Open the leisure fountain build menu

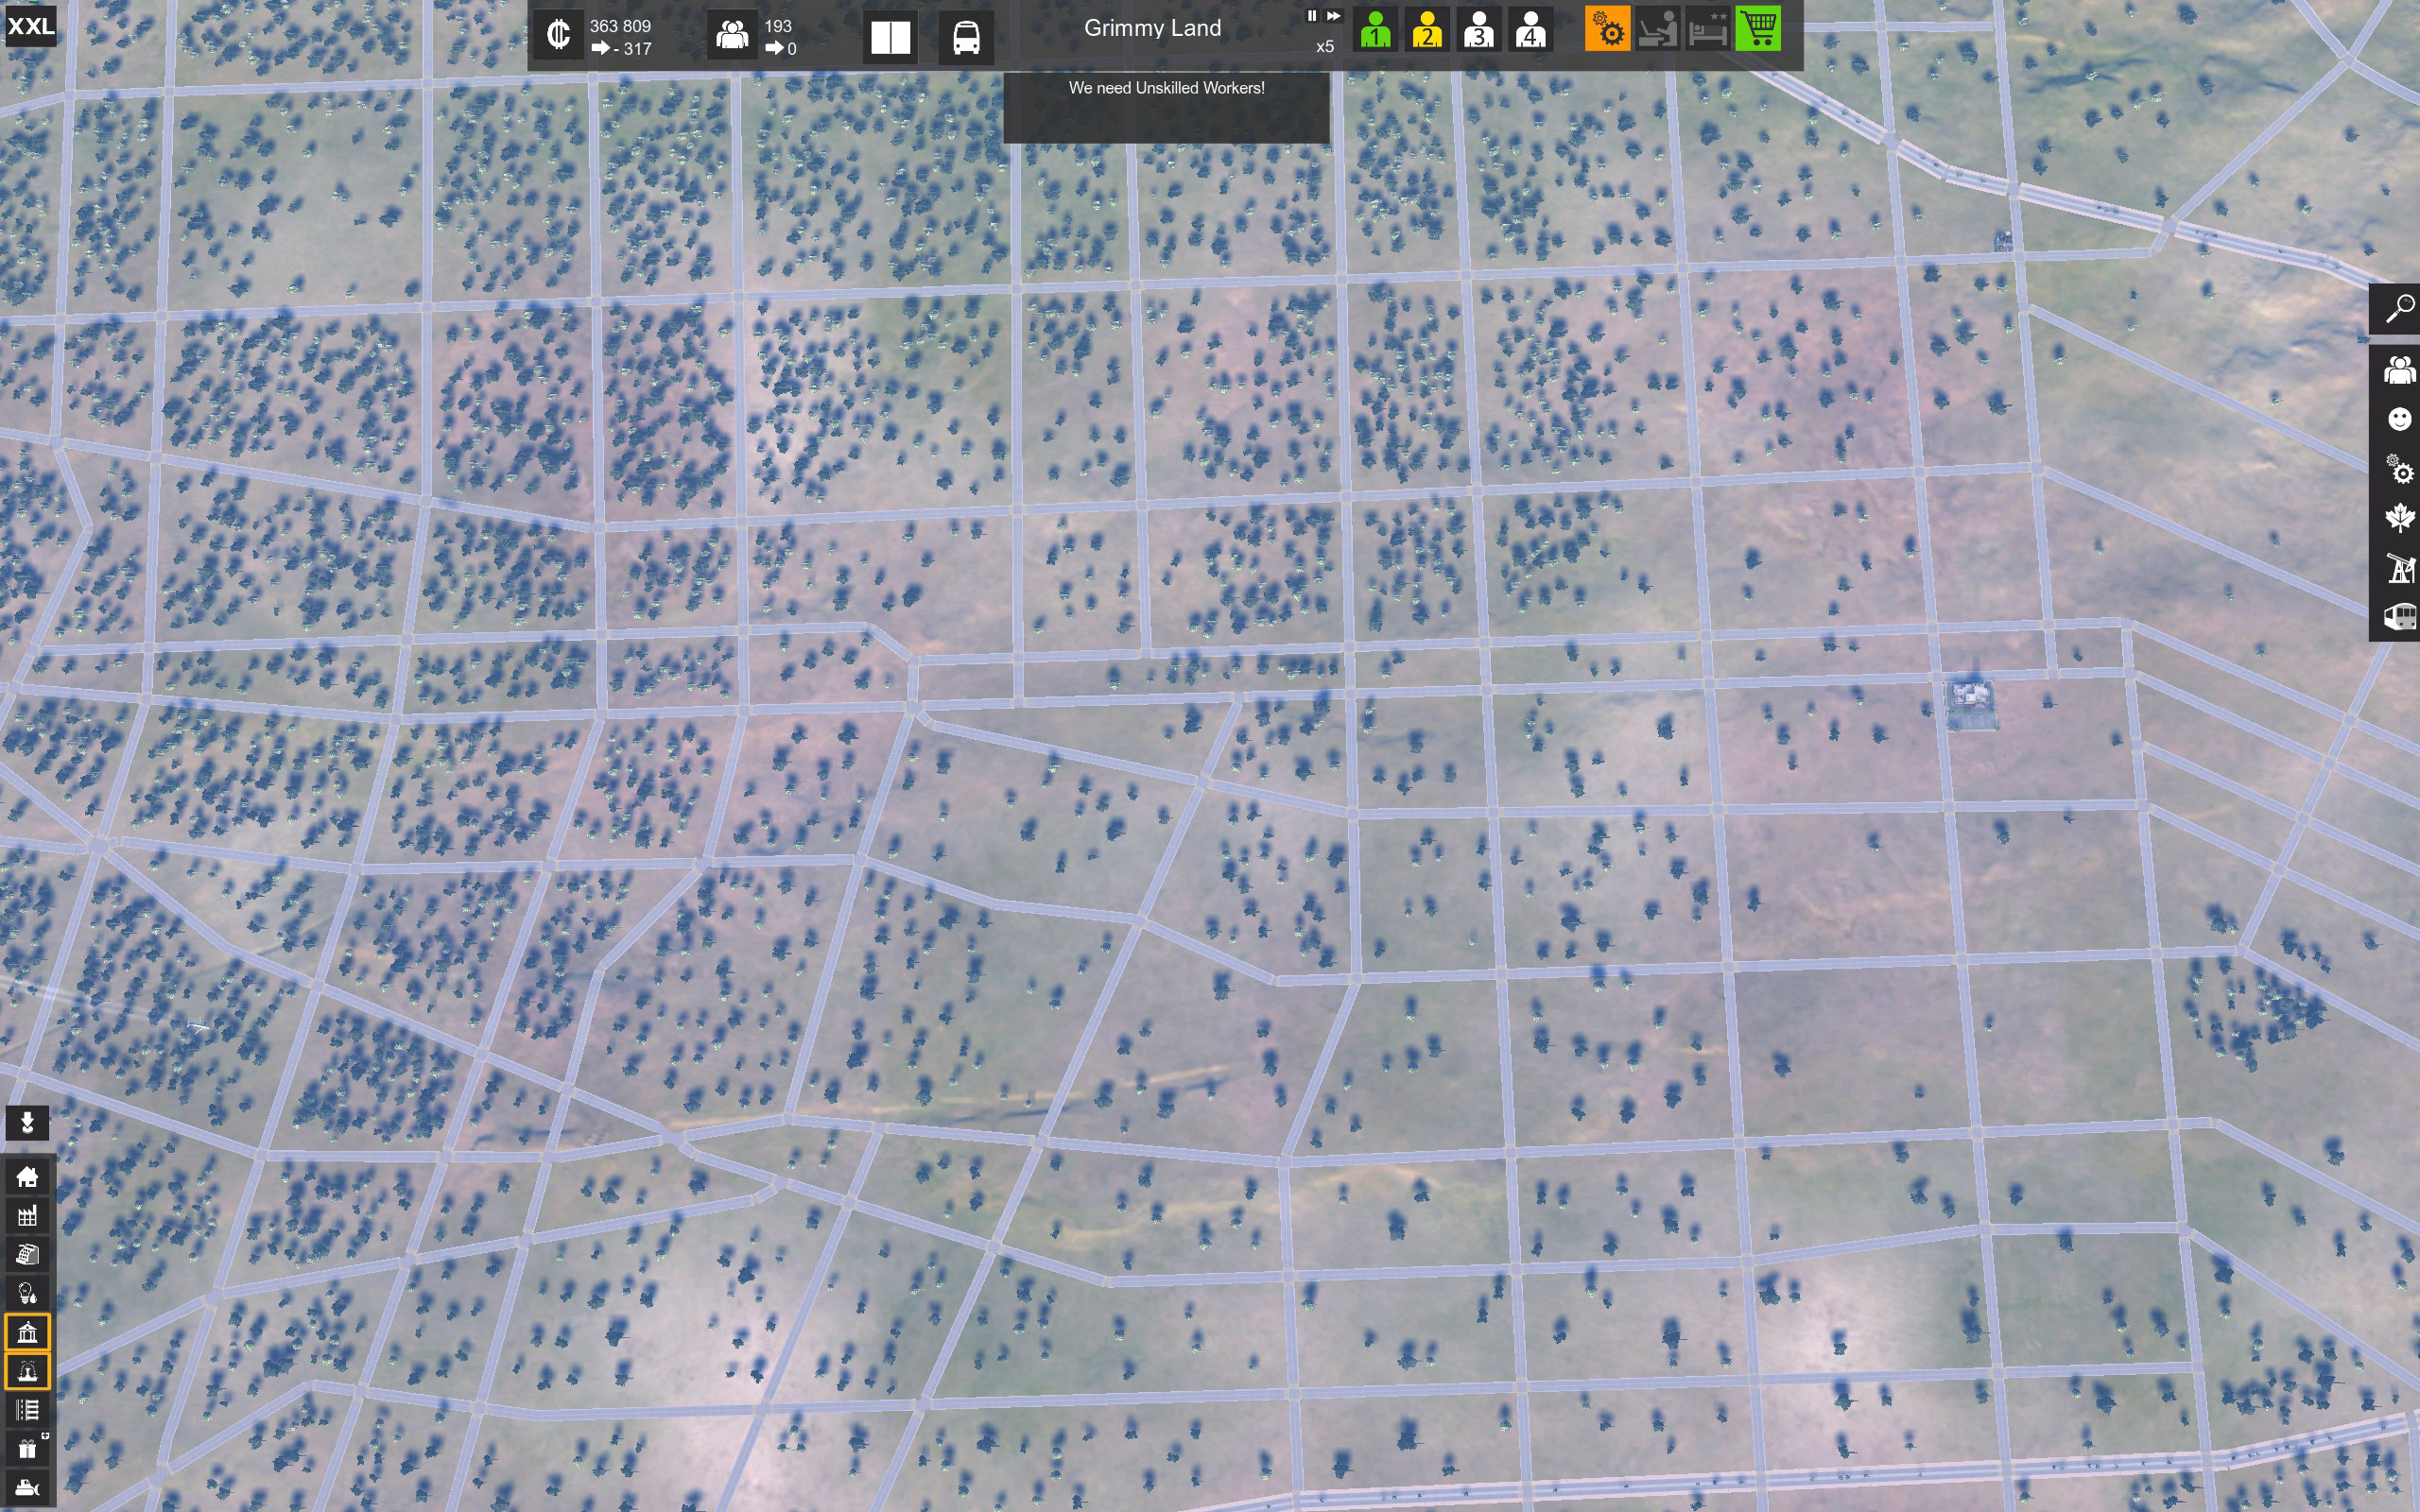click(x=27, y=1371)
